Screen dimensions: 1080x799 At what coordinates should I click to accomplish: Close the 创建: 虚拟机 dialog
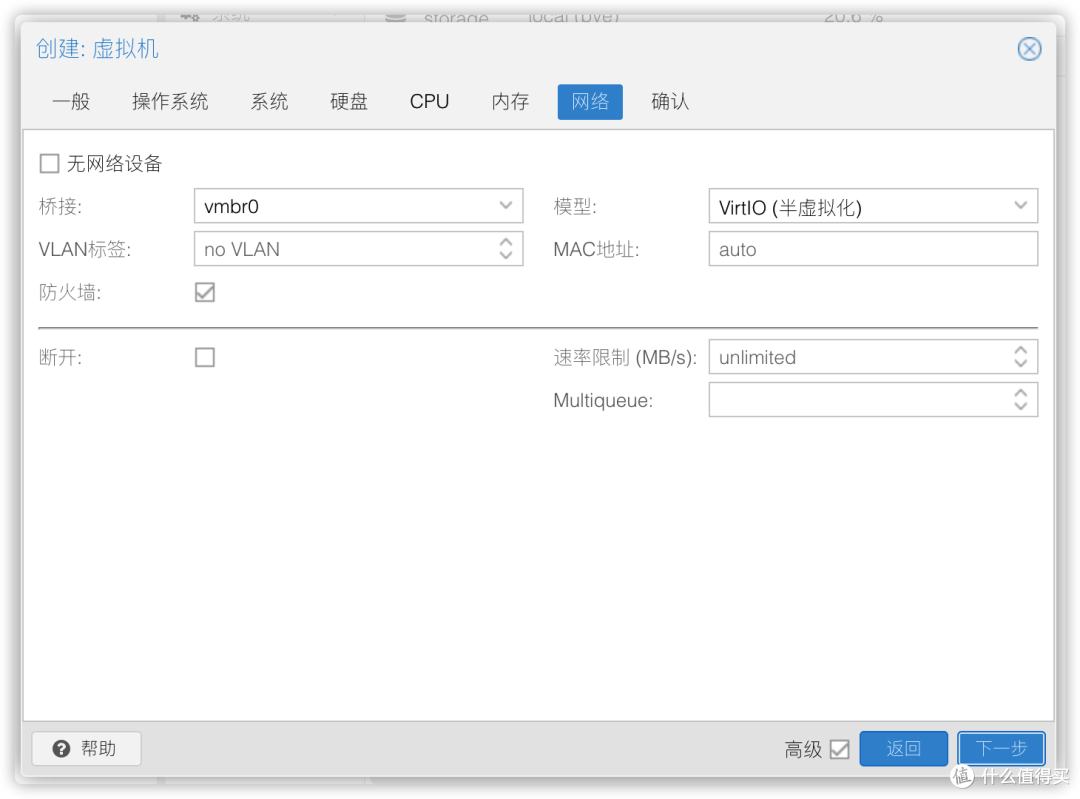[x=1029, y=48]
